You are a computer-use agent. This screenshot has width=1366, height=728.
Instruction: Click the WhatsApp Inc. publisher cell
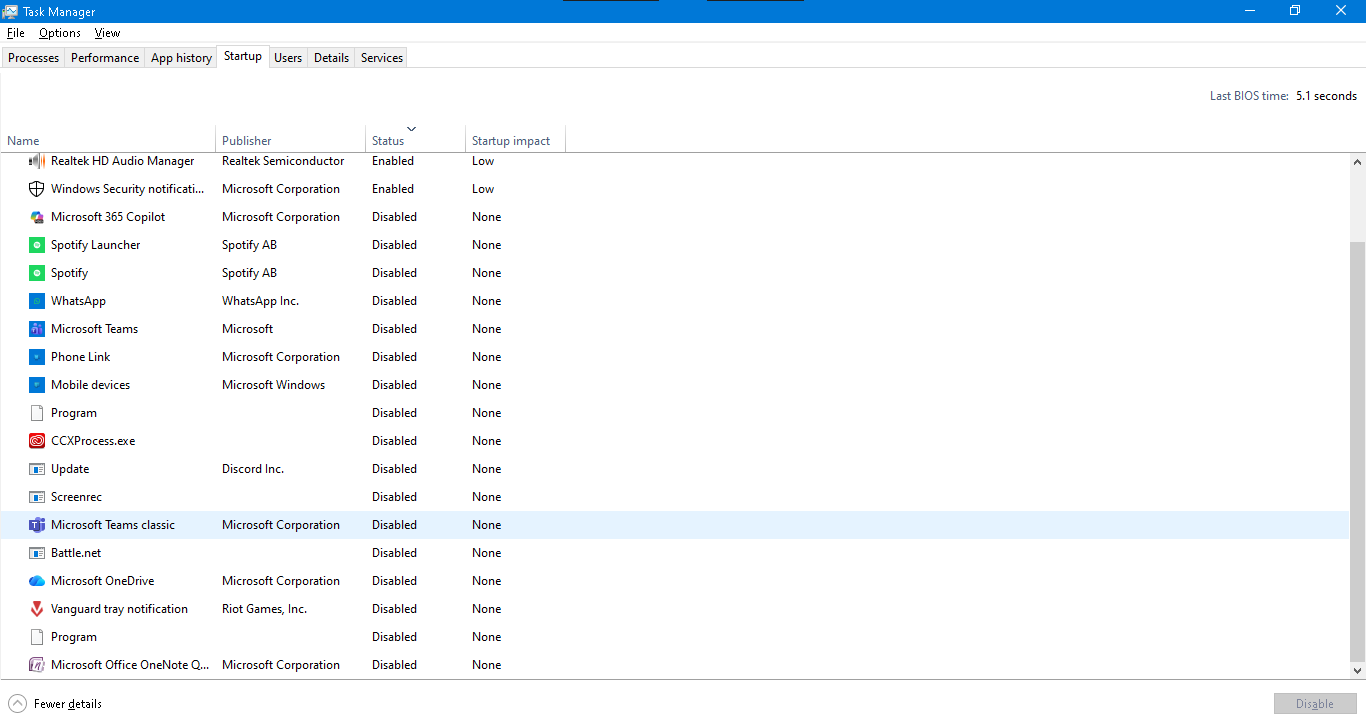click(260, 301)
